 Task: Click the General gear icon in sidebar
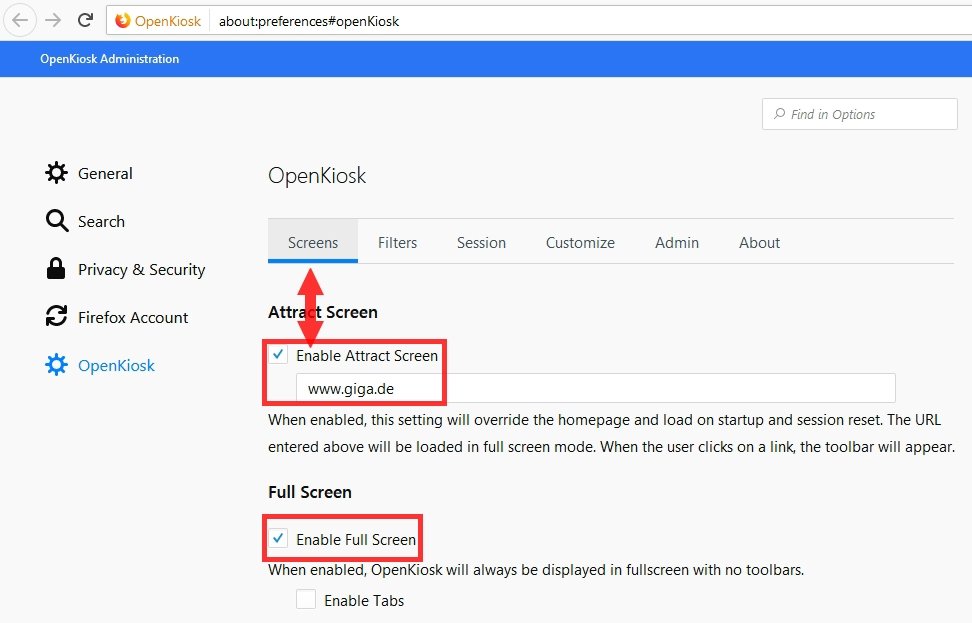[57, 173]
